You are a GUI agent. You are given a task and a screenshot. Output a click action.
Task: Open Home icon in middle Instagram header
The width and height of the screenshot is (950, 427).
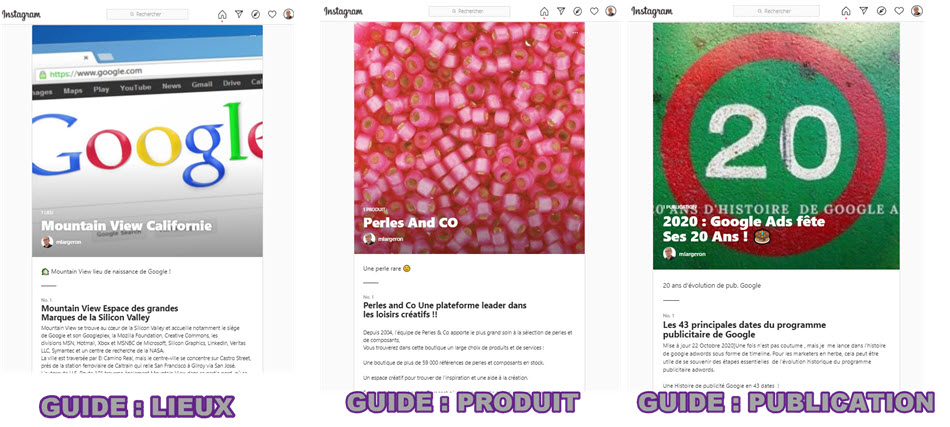click(x=544, y=12)
